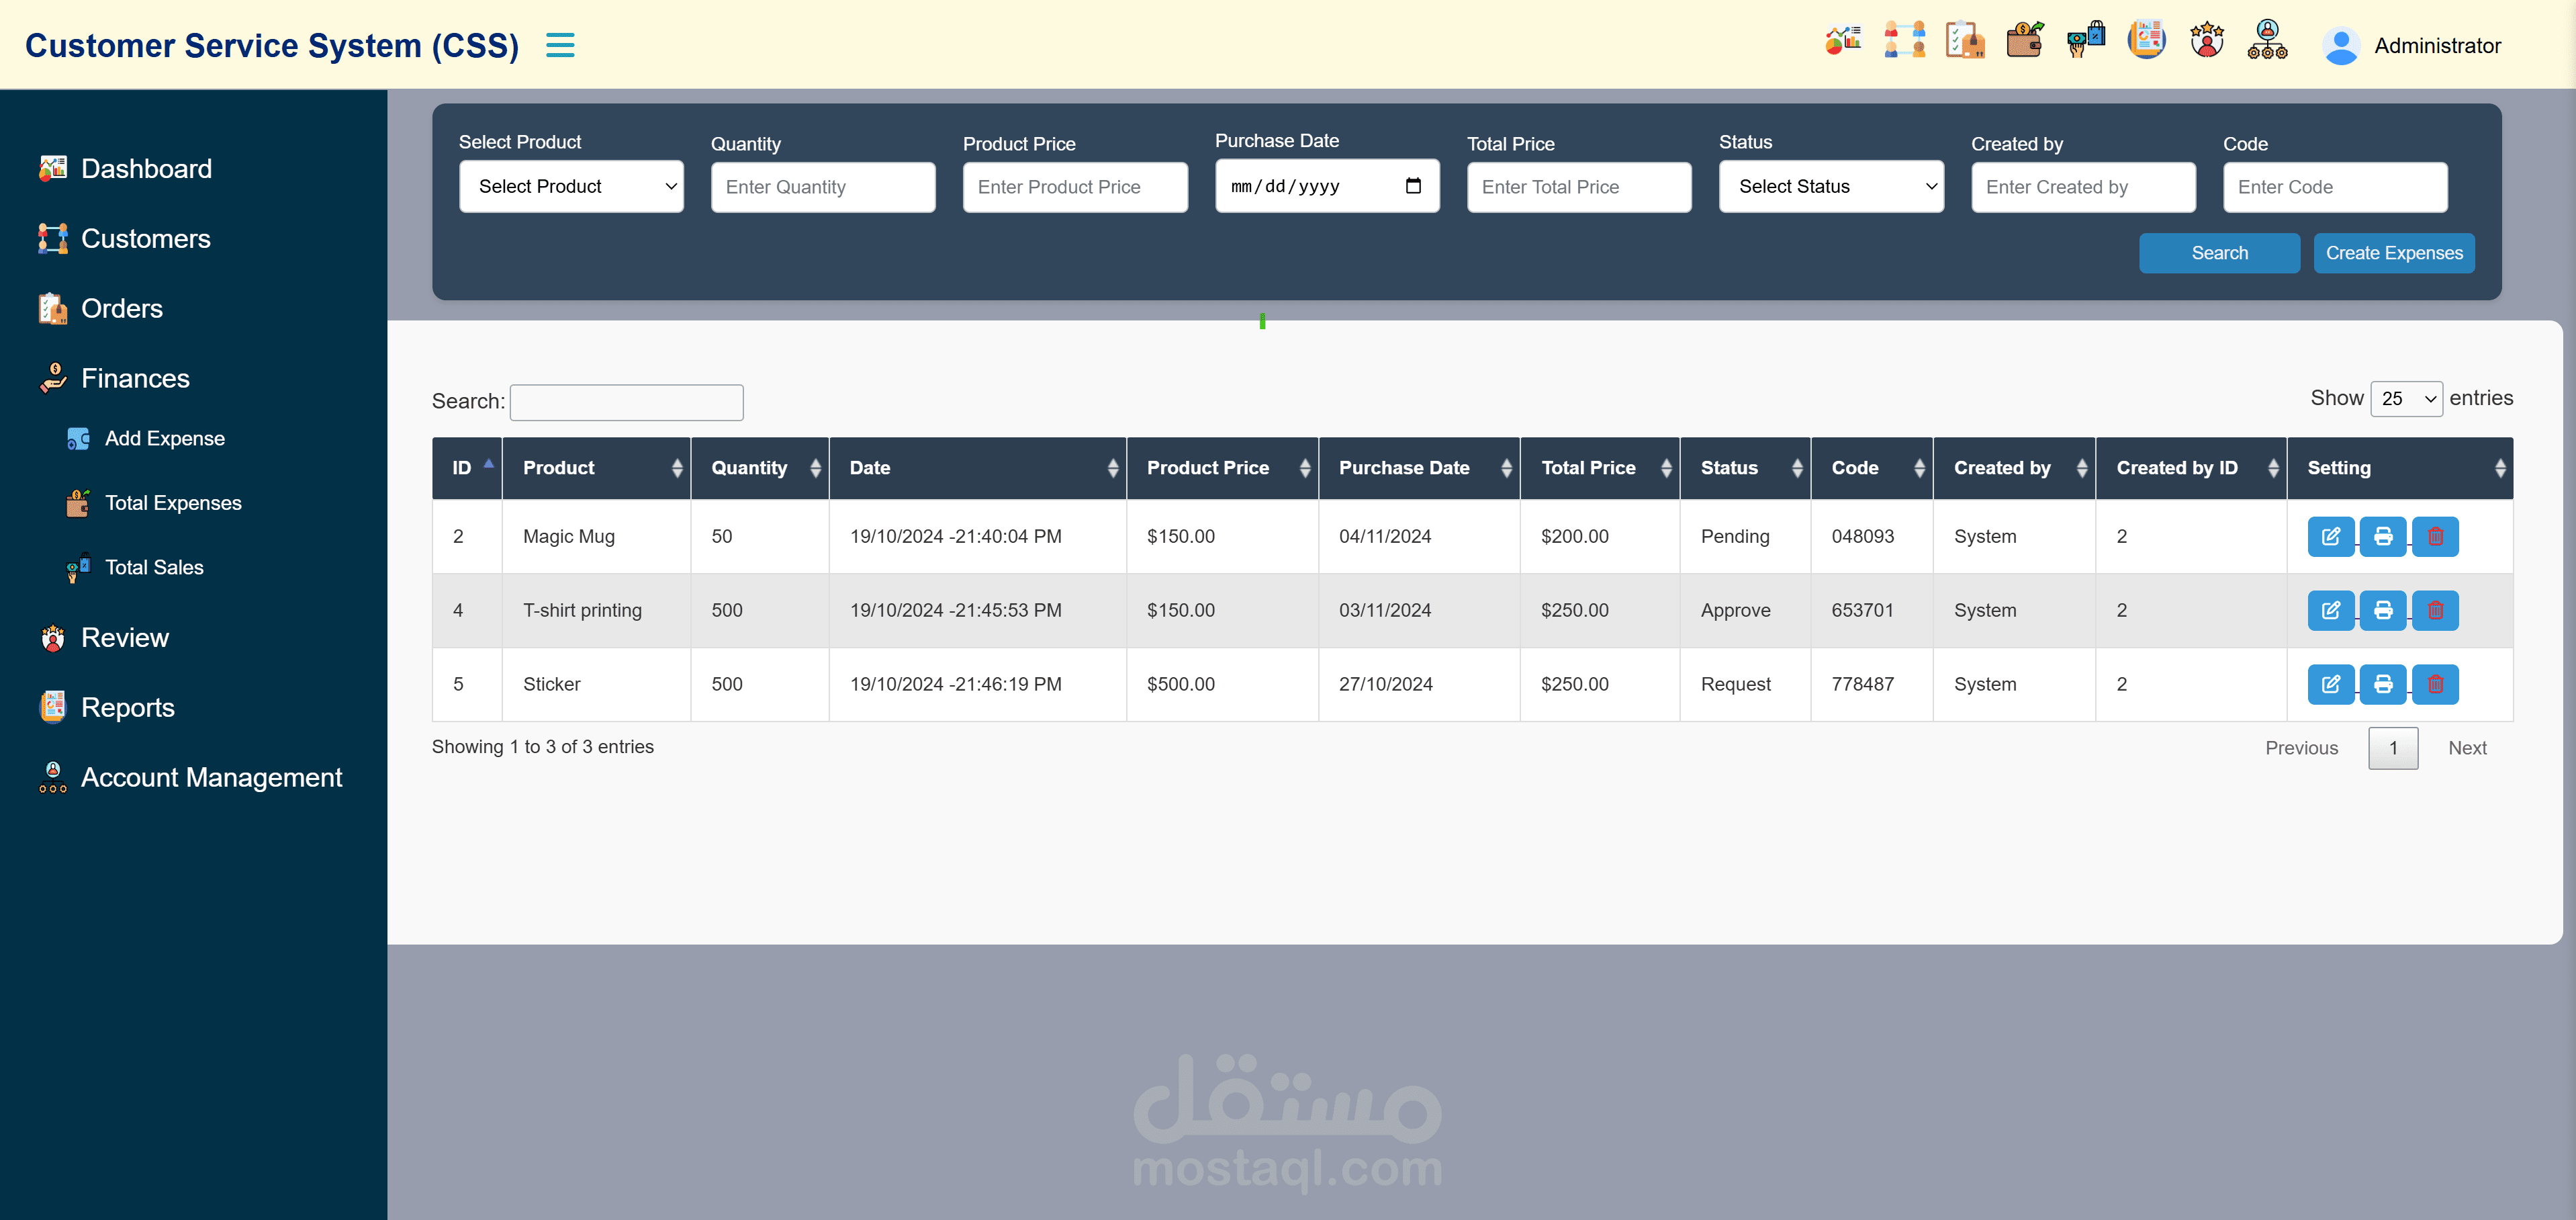The image size is (2576, 1220).
Task: Sort the table by Total Price column
Action: [x=1599, y=468]
